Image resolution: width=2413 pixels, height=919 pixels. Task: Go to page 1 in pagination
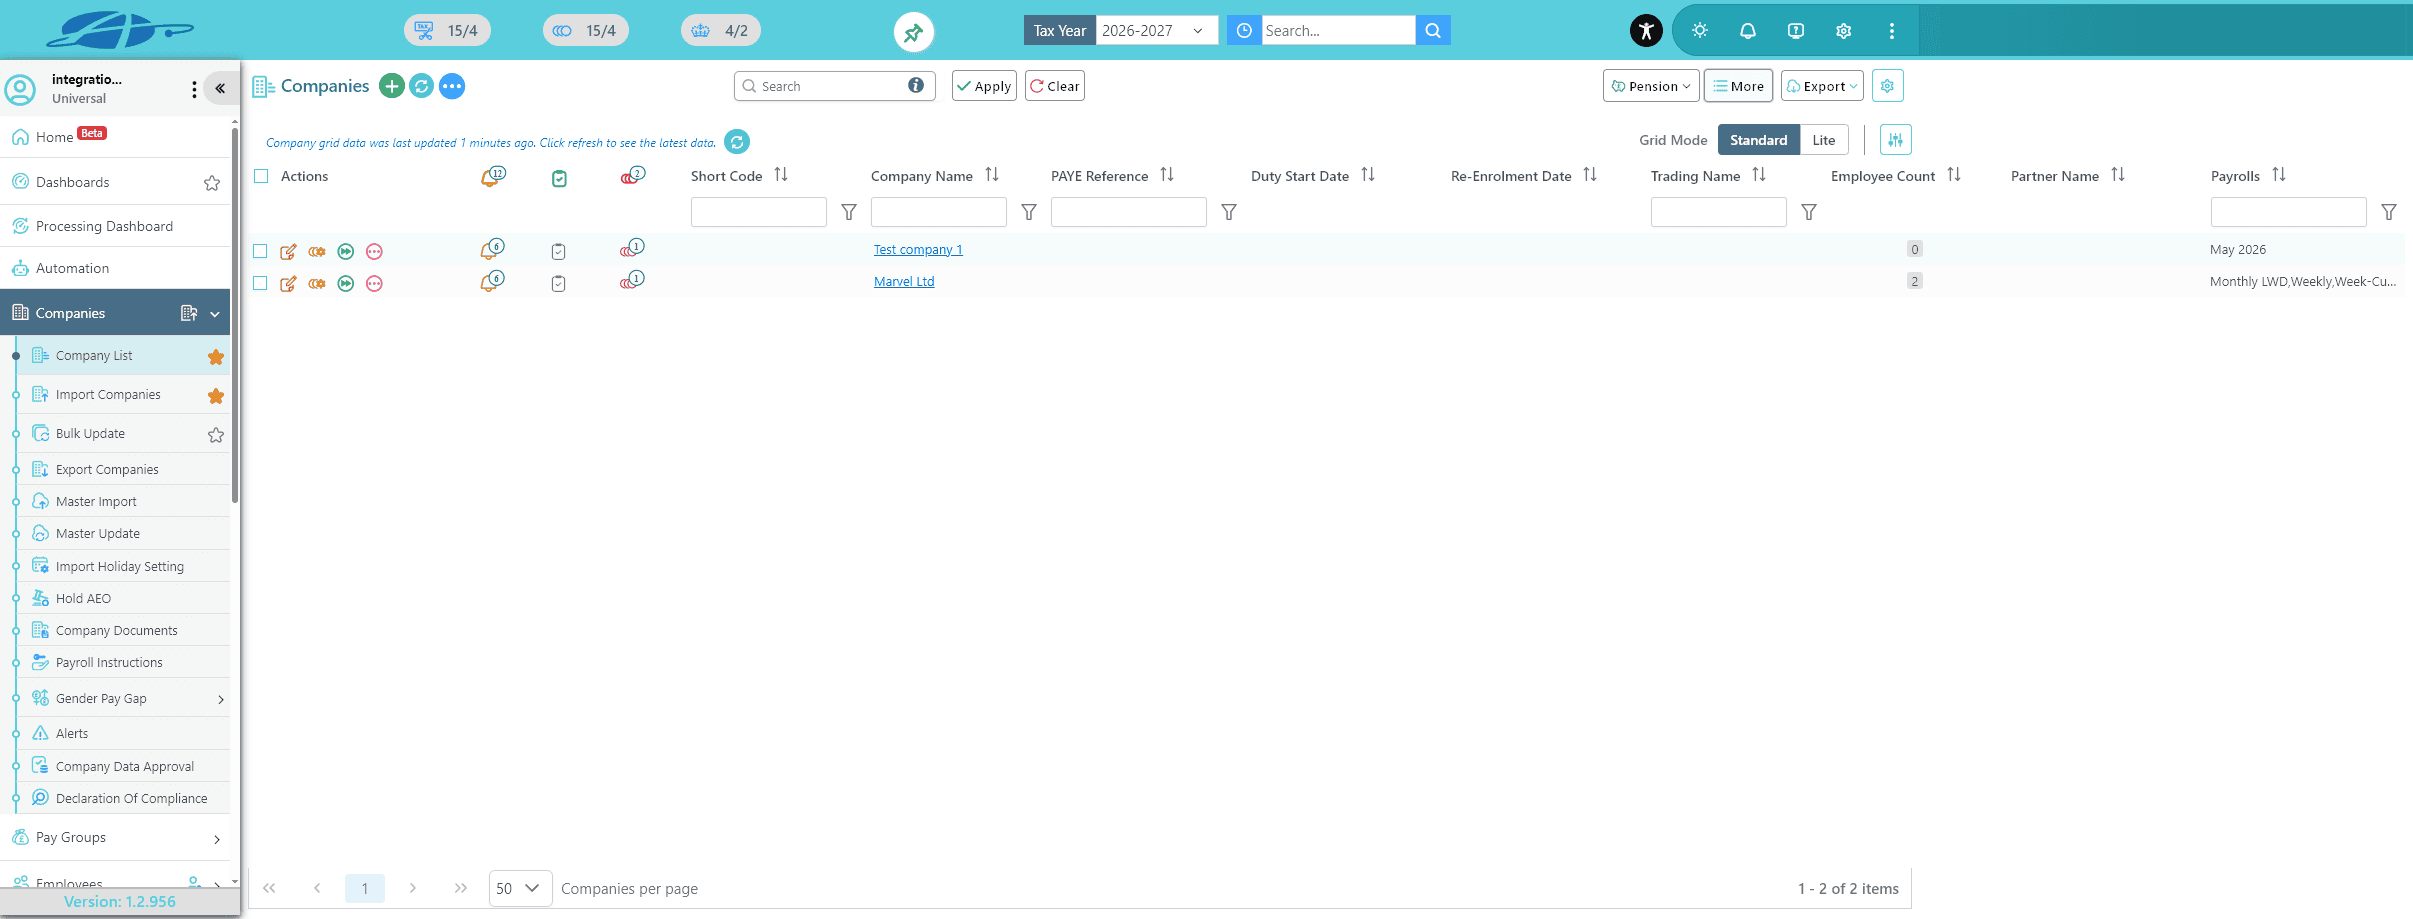coord(365,888)
